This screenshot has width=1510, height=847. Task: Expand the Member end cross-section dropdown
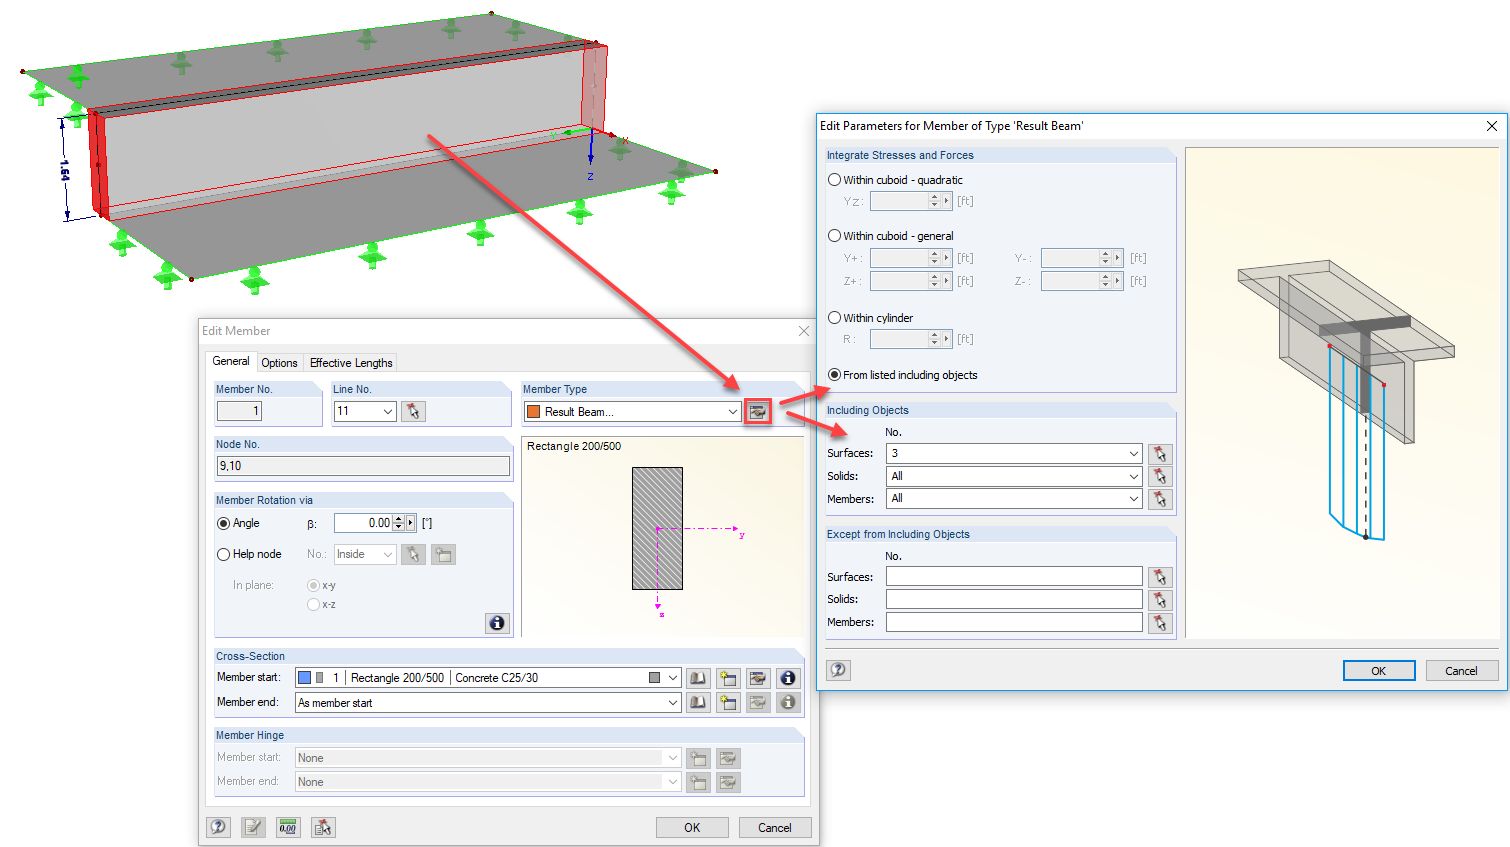672,702
